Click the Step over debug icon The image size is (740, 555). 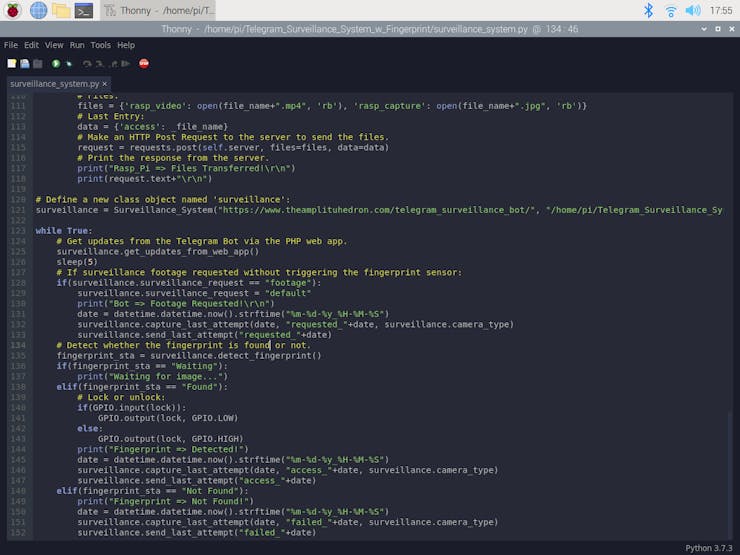tap(87, 63)
